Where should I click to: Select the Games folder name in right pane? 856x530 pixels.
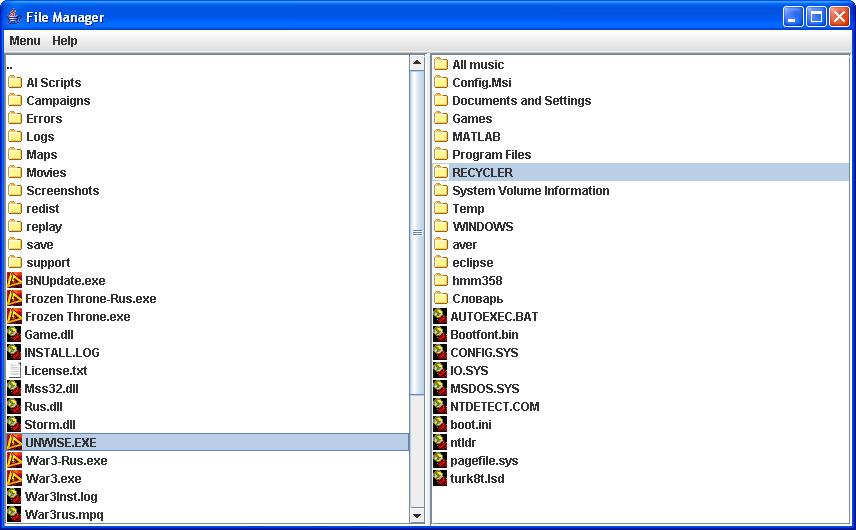point(472,118)
